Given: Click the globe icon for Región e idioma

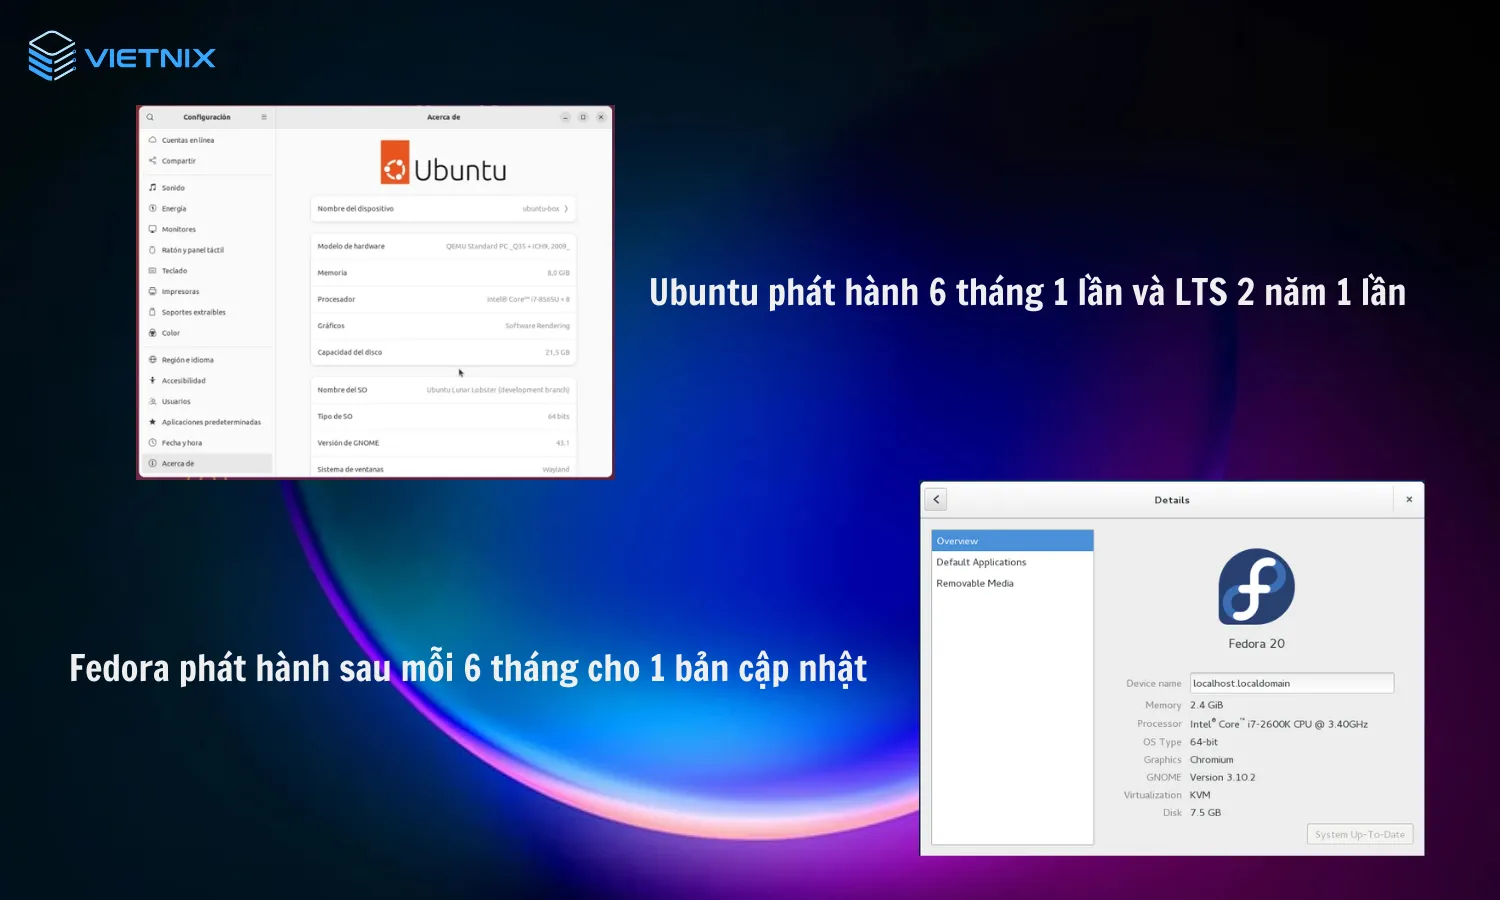Looking at the screenshot, I should 153,360.
